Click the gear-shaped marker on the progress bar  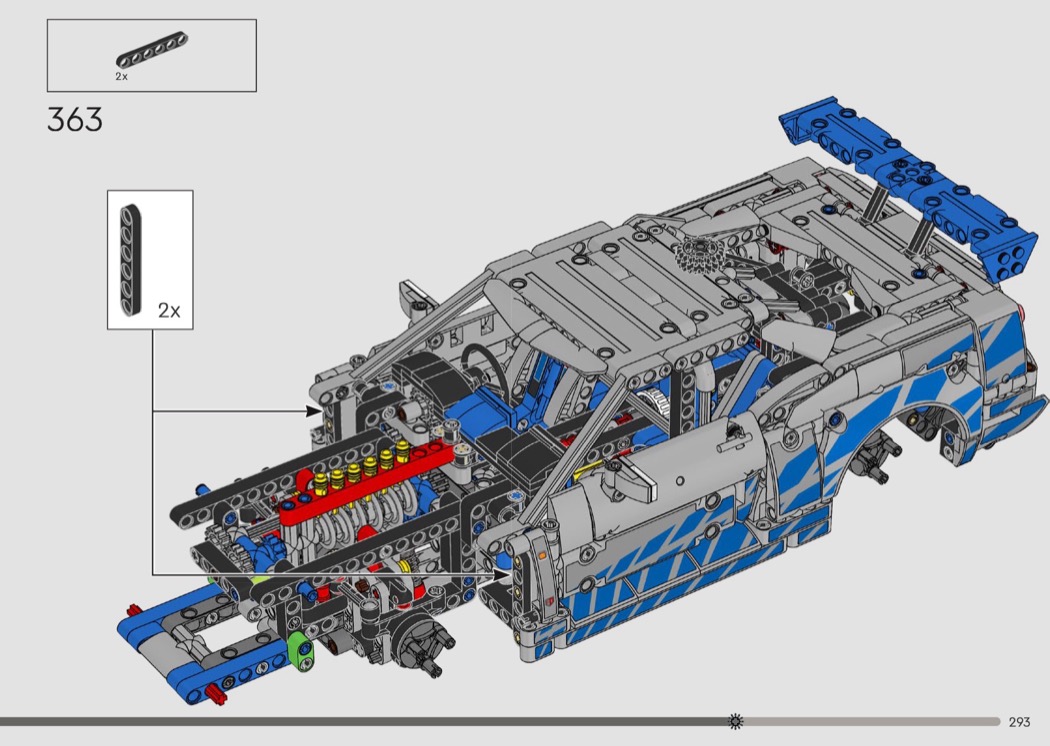click(x=736, y=721)
